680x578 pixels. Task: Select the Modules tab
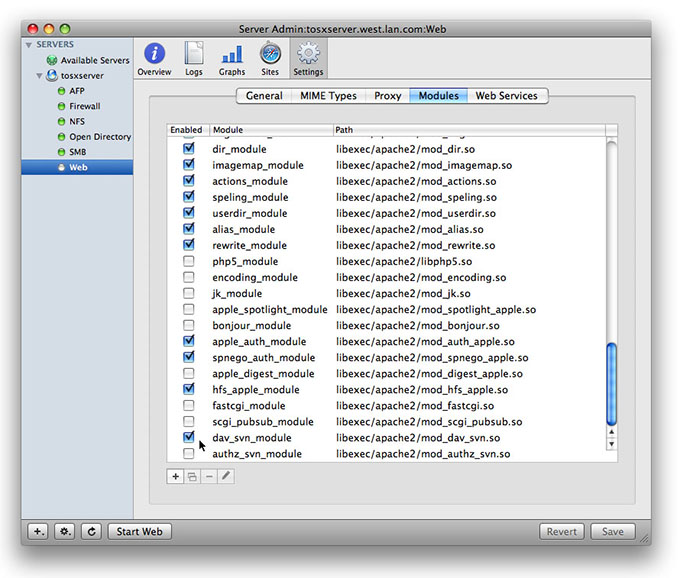pyautogui.click(x=438, y=96)
